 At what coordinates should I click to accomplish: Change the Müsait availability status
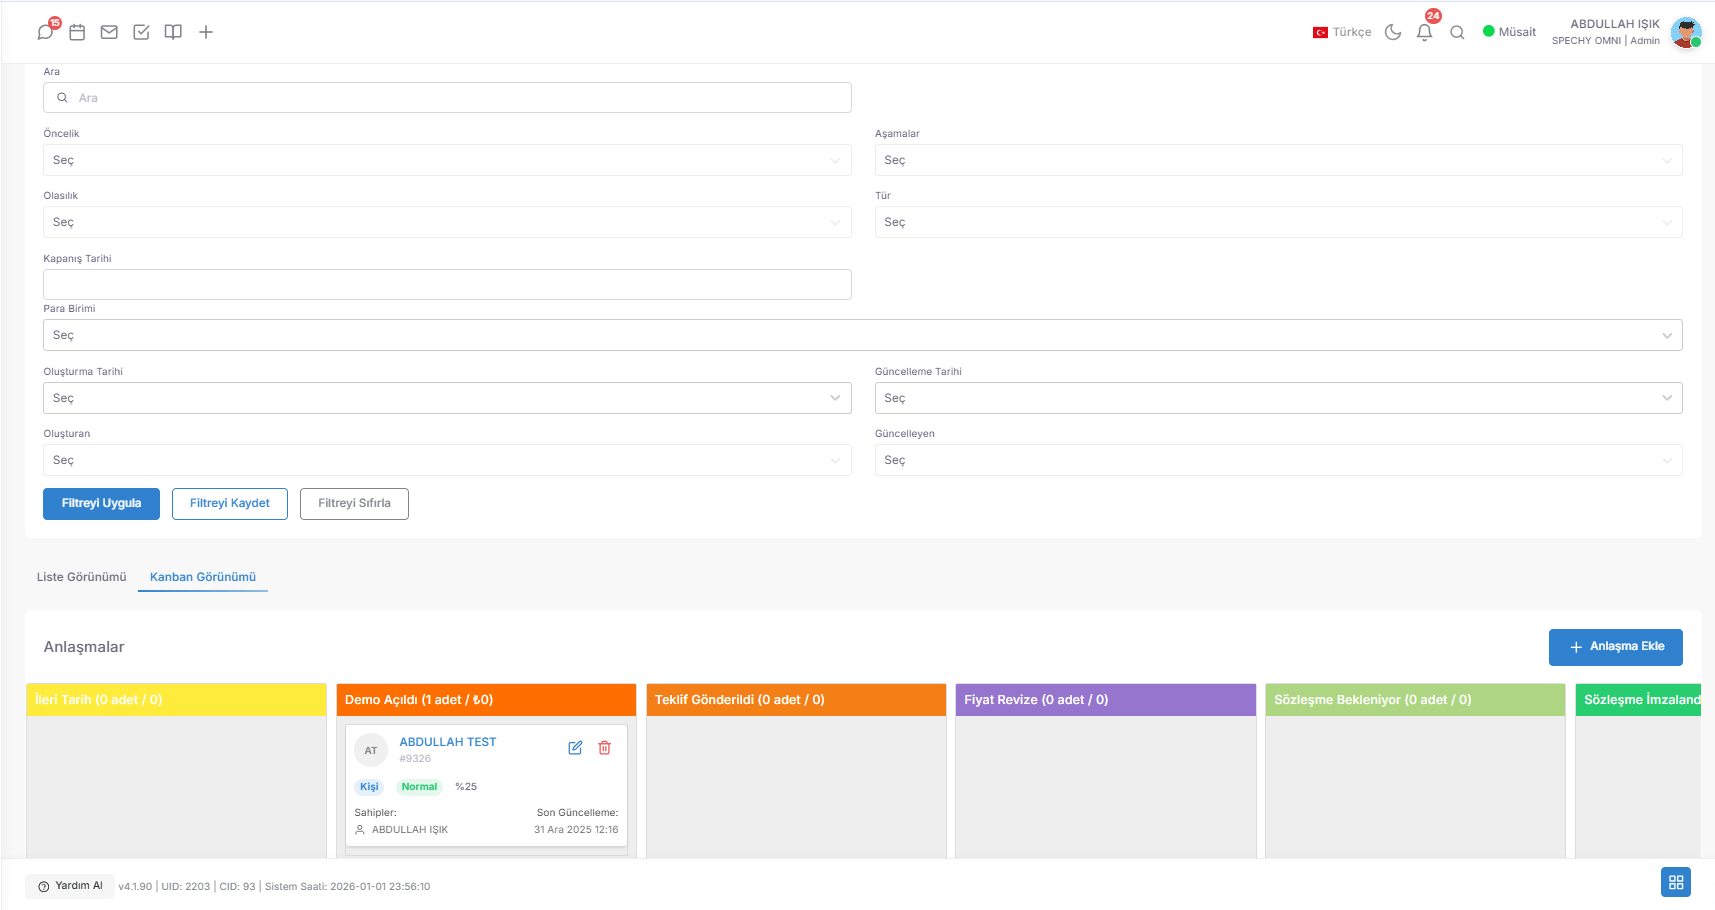[x=1509, y=32]
